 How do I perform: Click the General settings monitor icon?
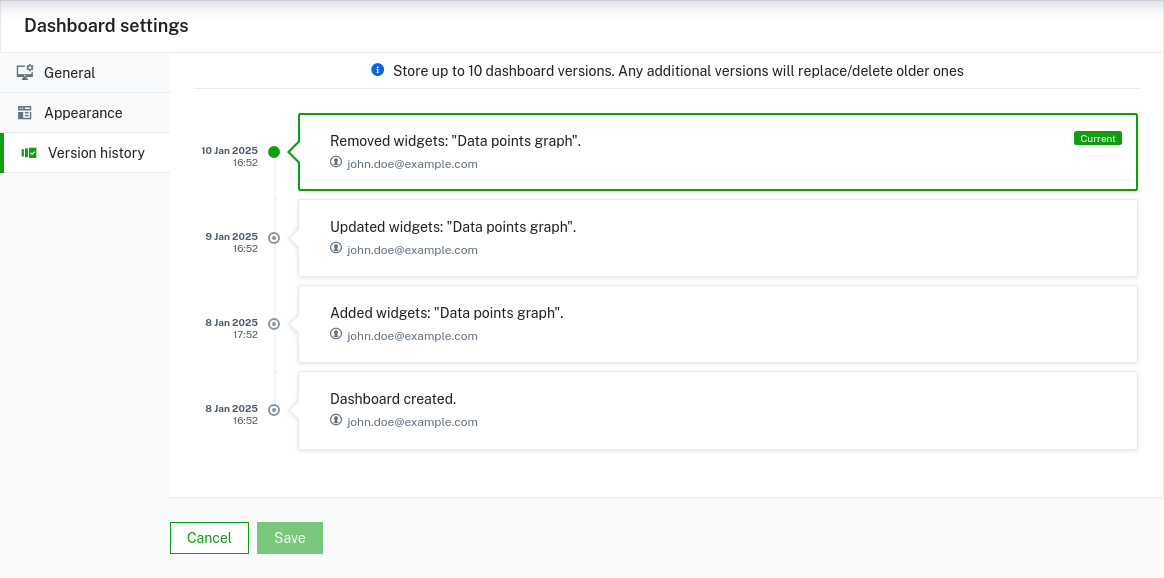pyautogui.click(x=26, y=73)
